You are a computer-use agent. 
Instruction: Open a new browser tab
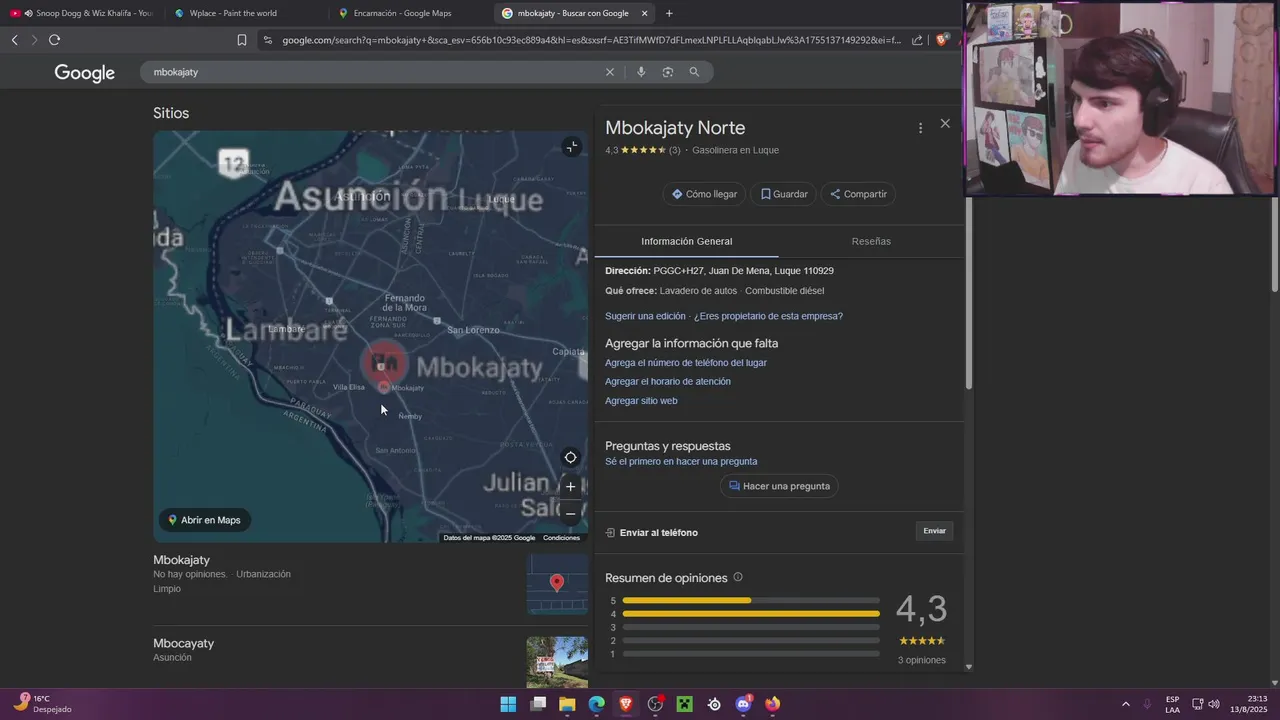[669, 13]
